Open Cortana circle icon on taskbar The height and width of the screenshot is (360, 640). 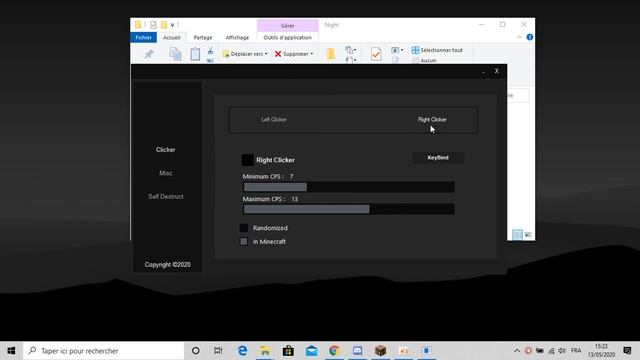(x=196, y=351)
